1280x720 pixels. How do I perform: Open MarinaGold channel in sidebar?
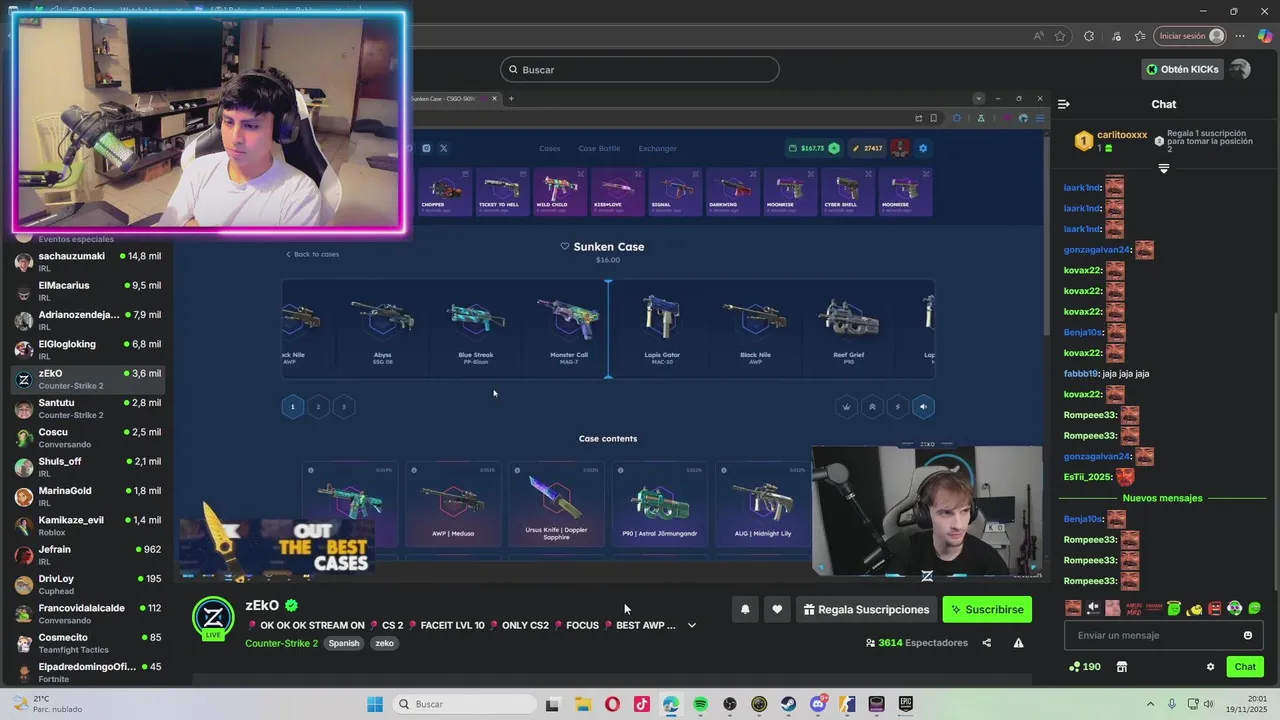click(x=86, y=496)
